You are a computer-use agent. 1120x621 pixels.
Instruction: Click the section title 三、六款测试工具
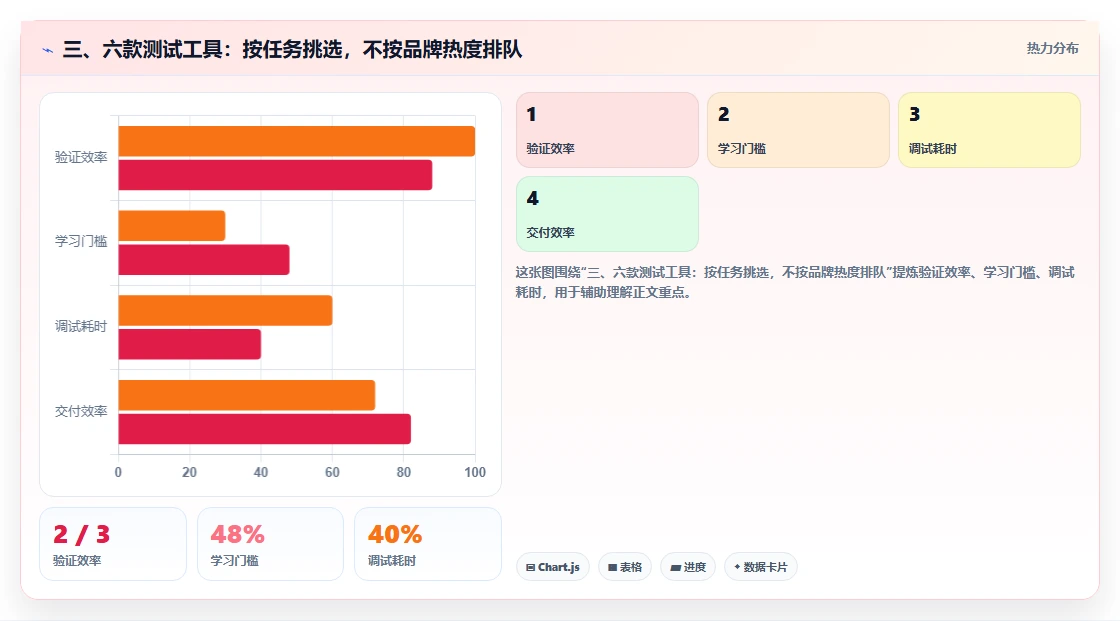pos(292,49)
